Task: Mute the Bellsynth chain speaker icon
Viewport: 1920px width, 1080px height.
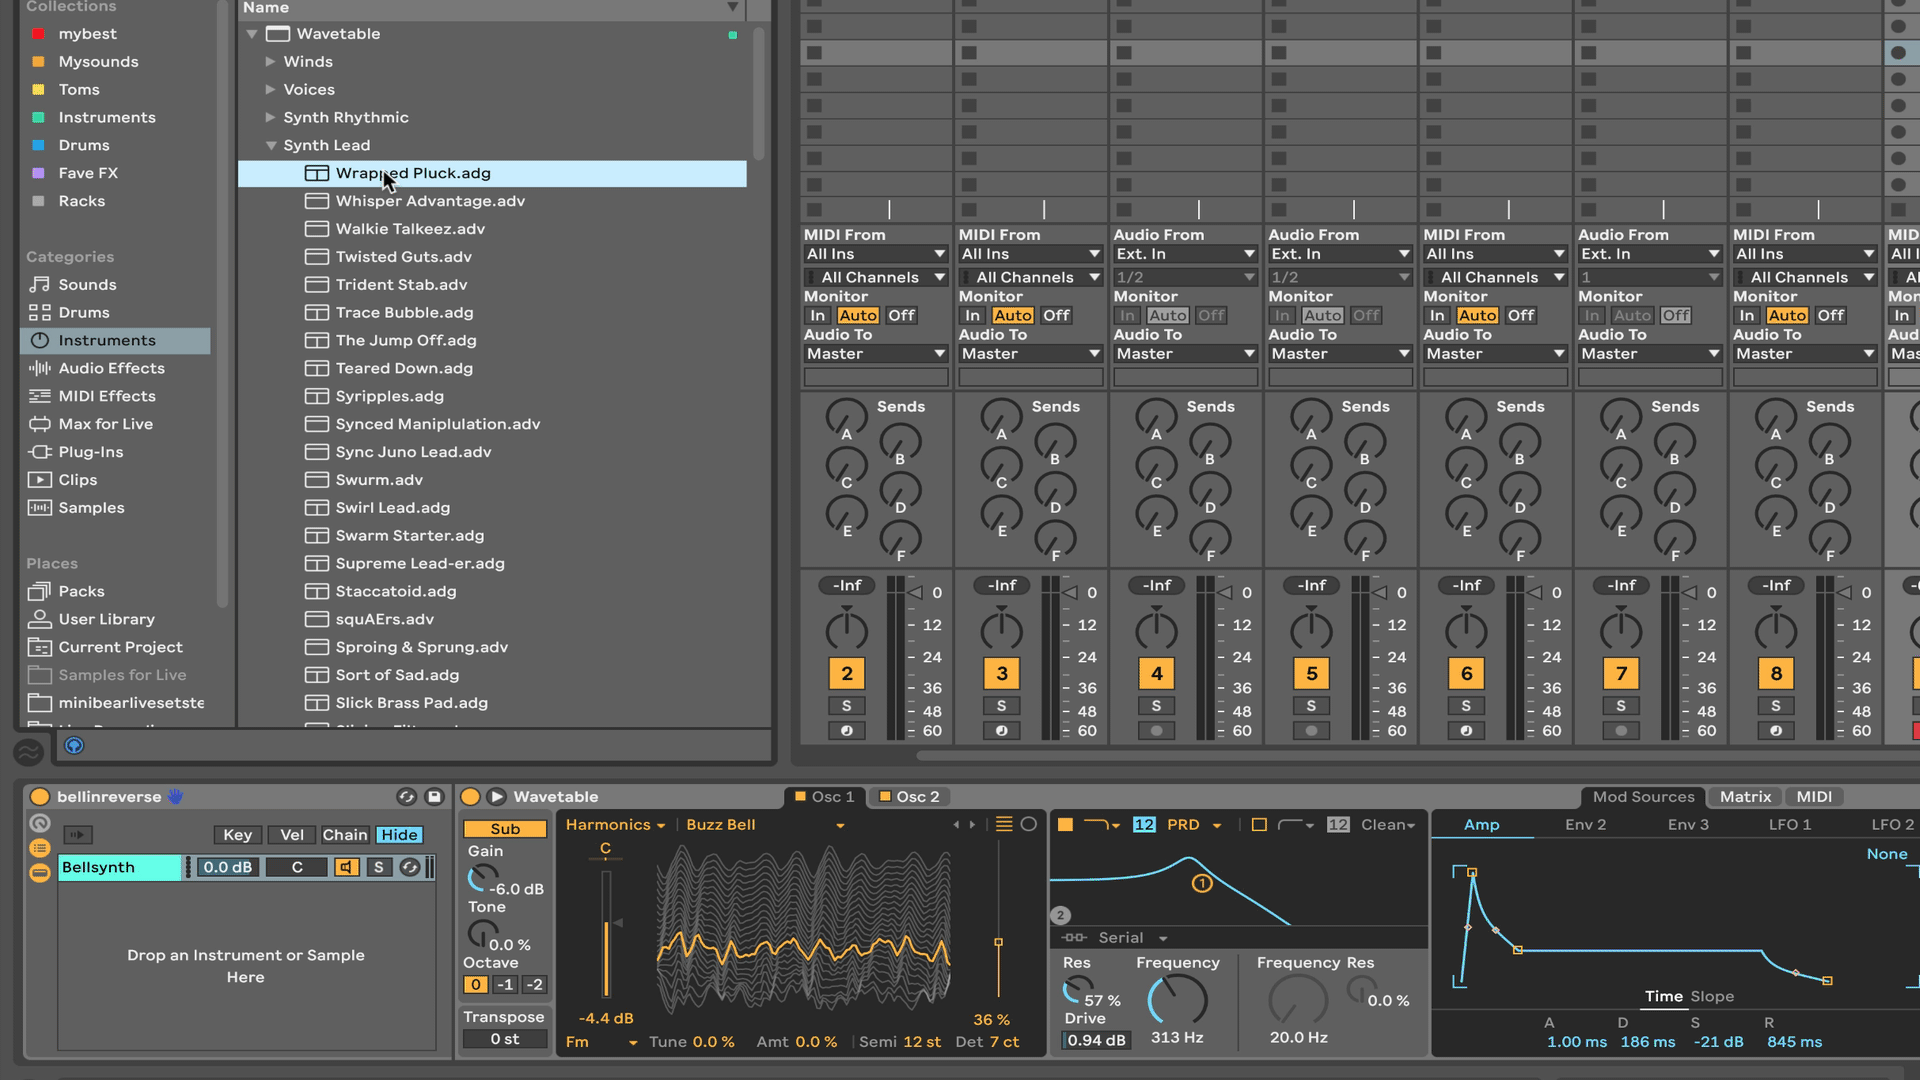Action: click(x=346, y=868)
